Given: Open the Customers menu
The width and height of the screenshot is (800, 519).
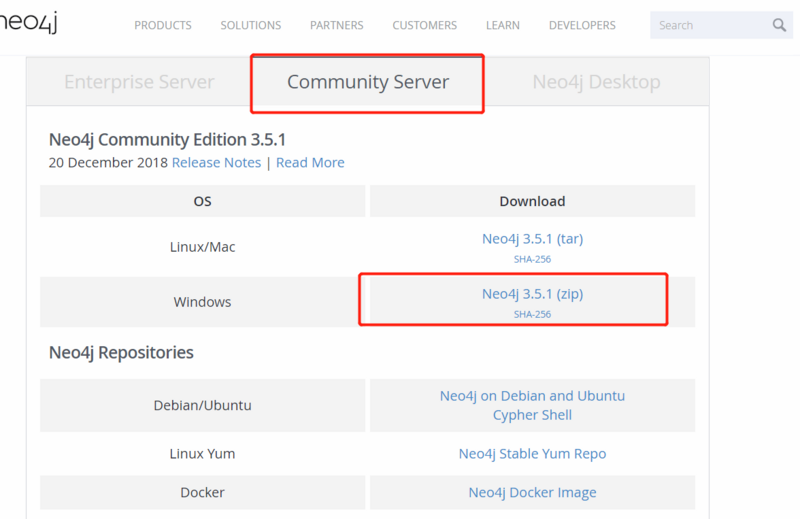Looking at the screenshot, I should click(425, 25).
